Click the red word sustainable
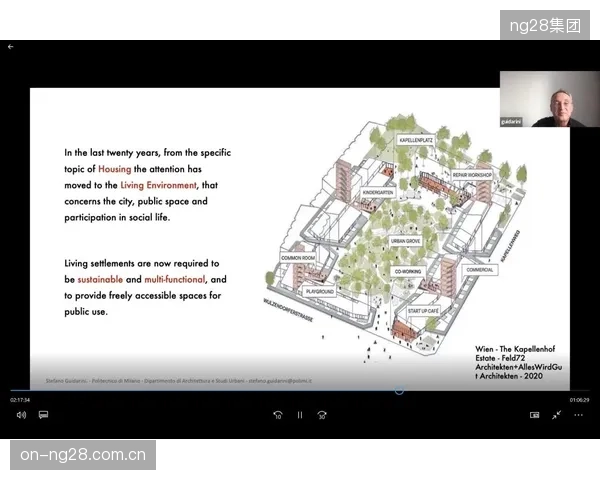Screen dimensions: 600x480 tap(100, 279)
